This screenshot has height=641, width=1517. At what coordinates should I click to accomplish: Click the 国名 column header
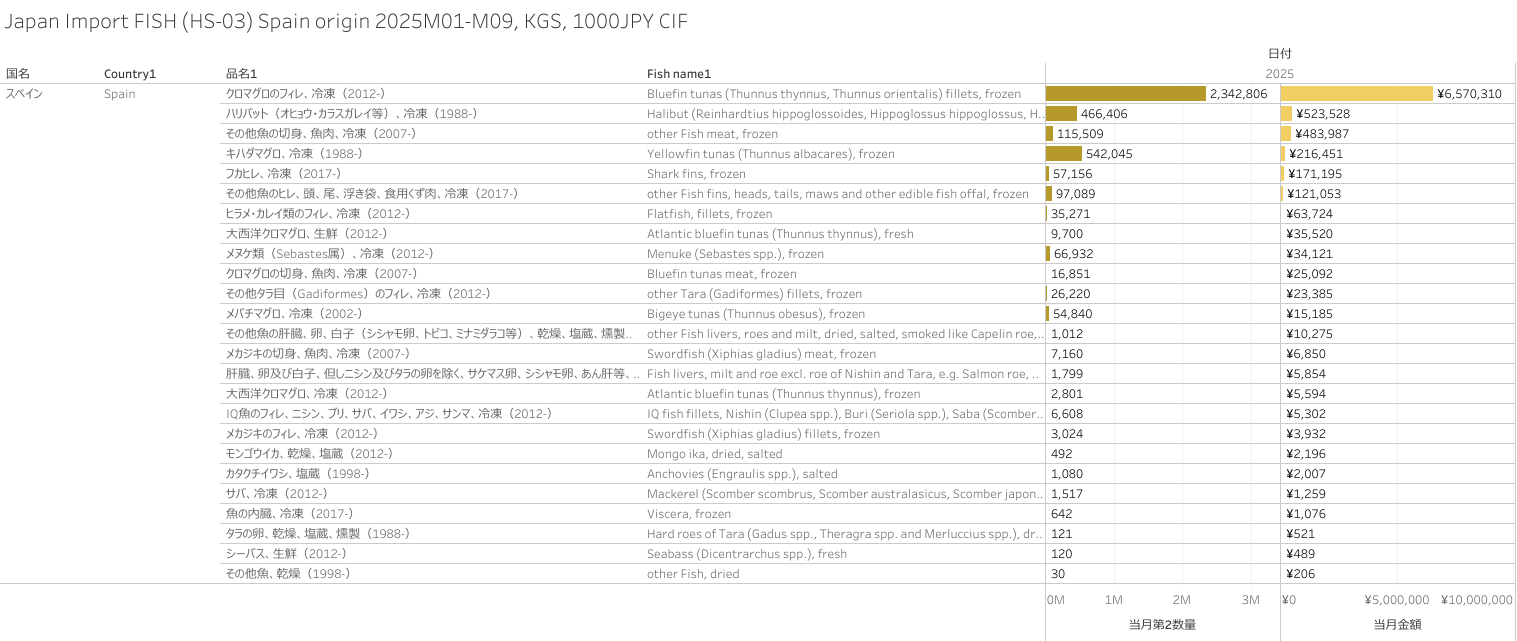[x=18, y=74]
